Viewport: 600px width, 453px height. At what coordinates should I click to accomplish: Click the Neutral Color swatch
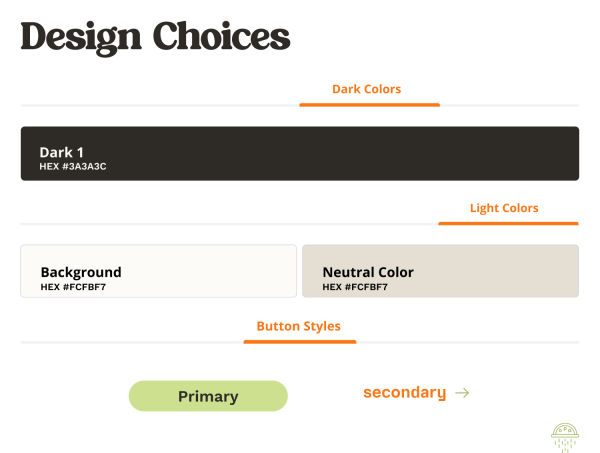[x=440, y=271]
